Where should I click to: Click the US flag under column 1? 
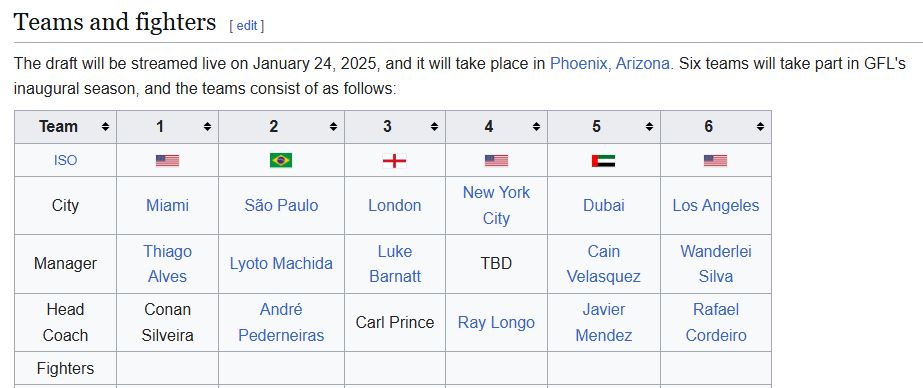[167, 161]
